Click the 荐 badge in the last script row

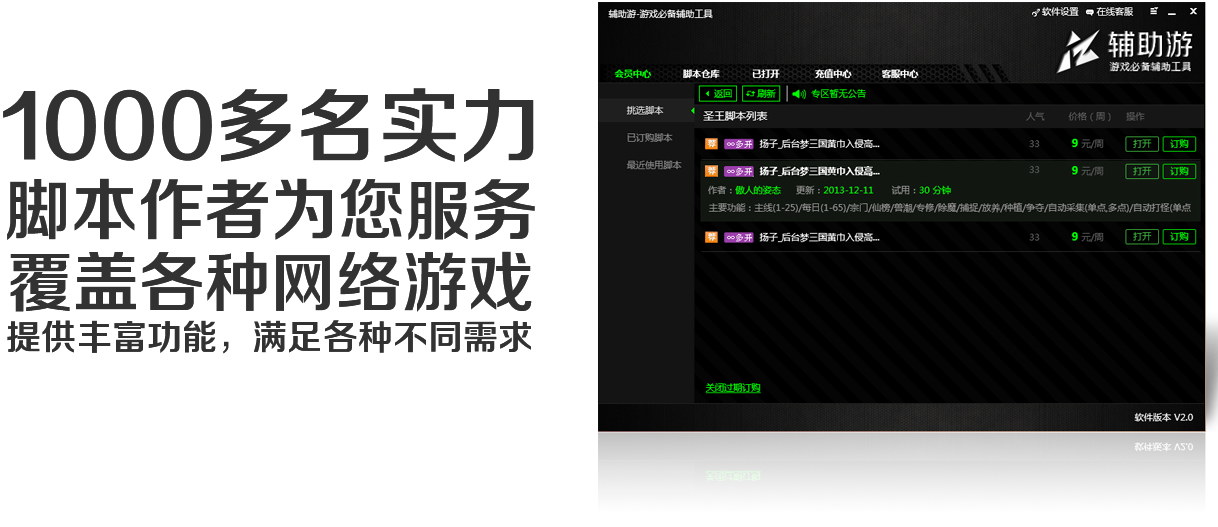[711, 237]
